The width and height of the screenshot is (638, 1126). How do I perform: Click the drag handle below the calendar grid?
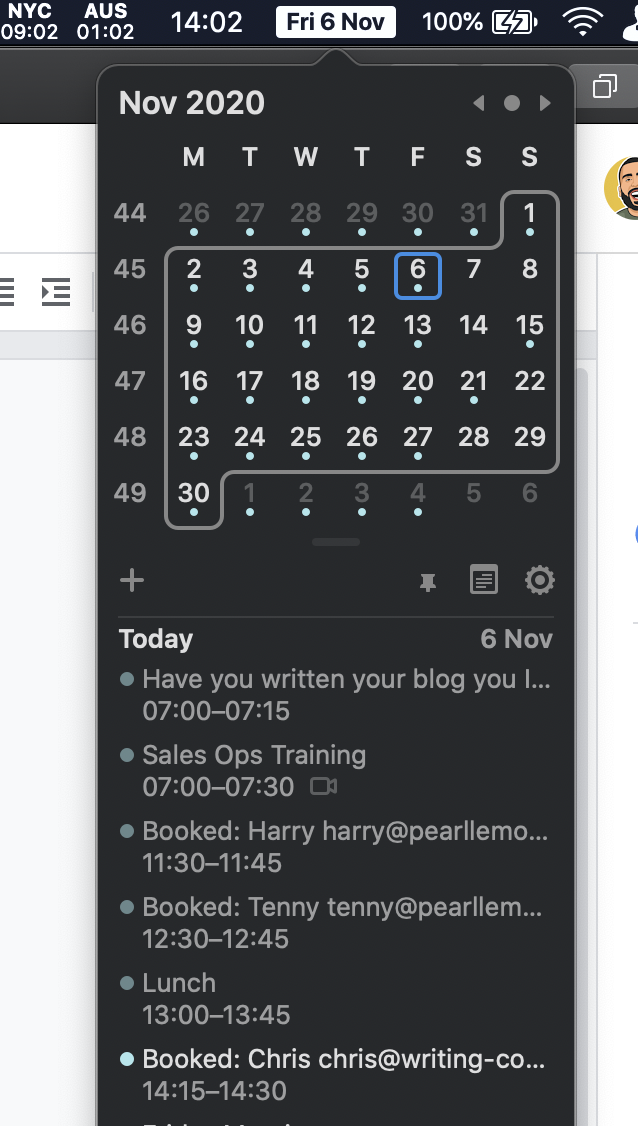tap(336, 542)
